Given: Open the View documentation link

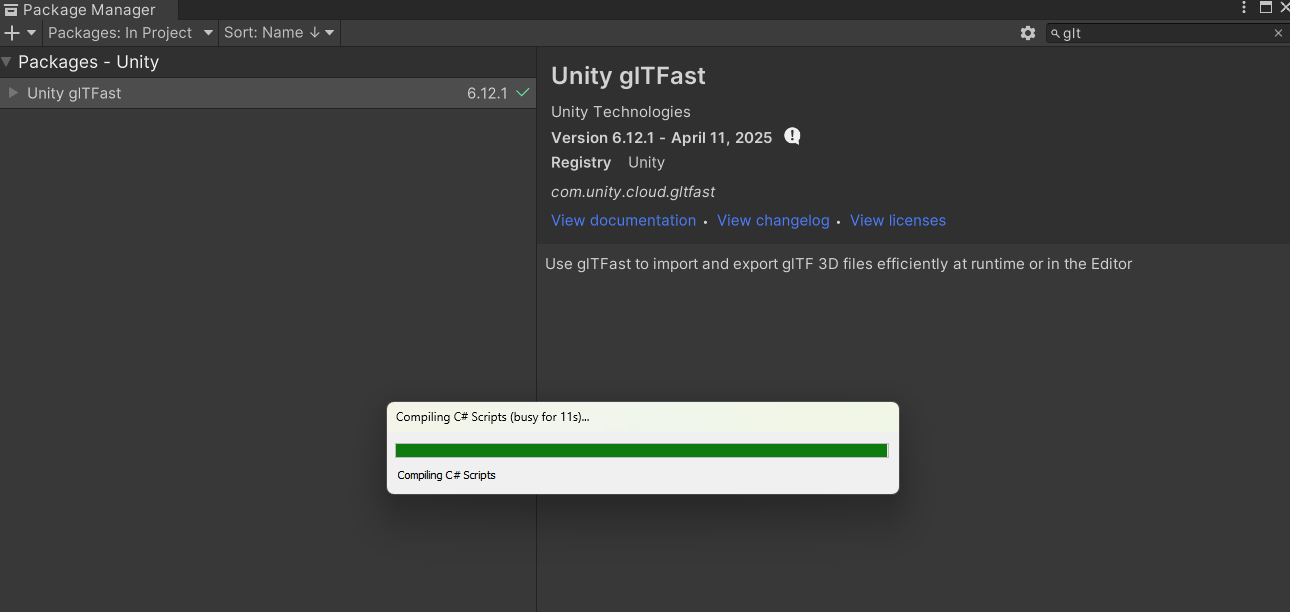Looking at the screenshot, I should click(623, 220).
